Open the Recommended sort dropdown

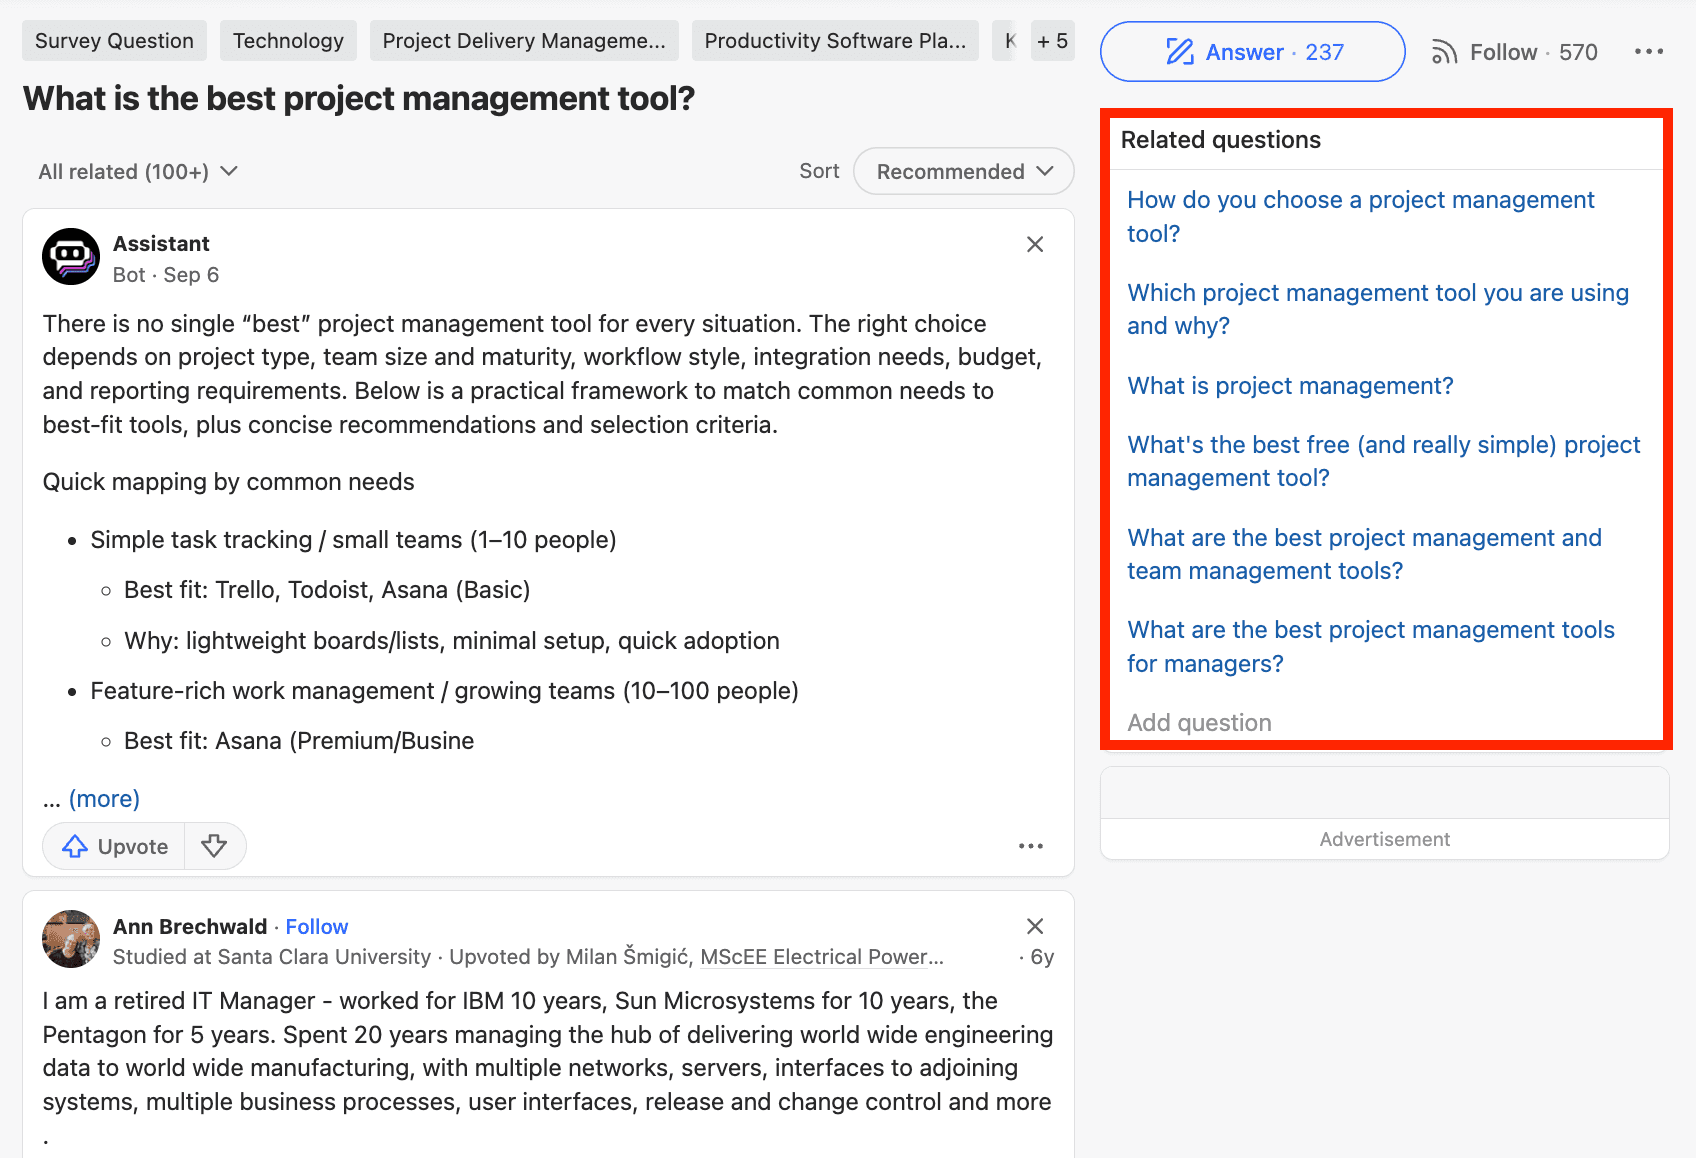point(963,172)
